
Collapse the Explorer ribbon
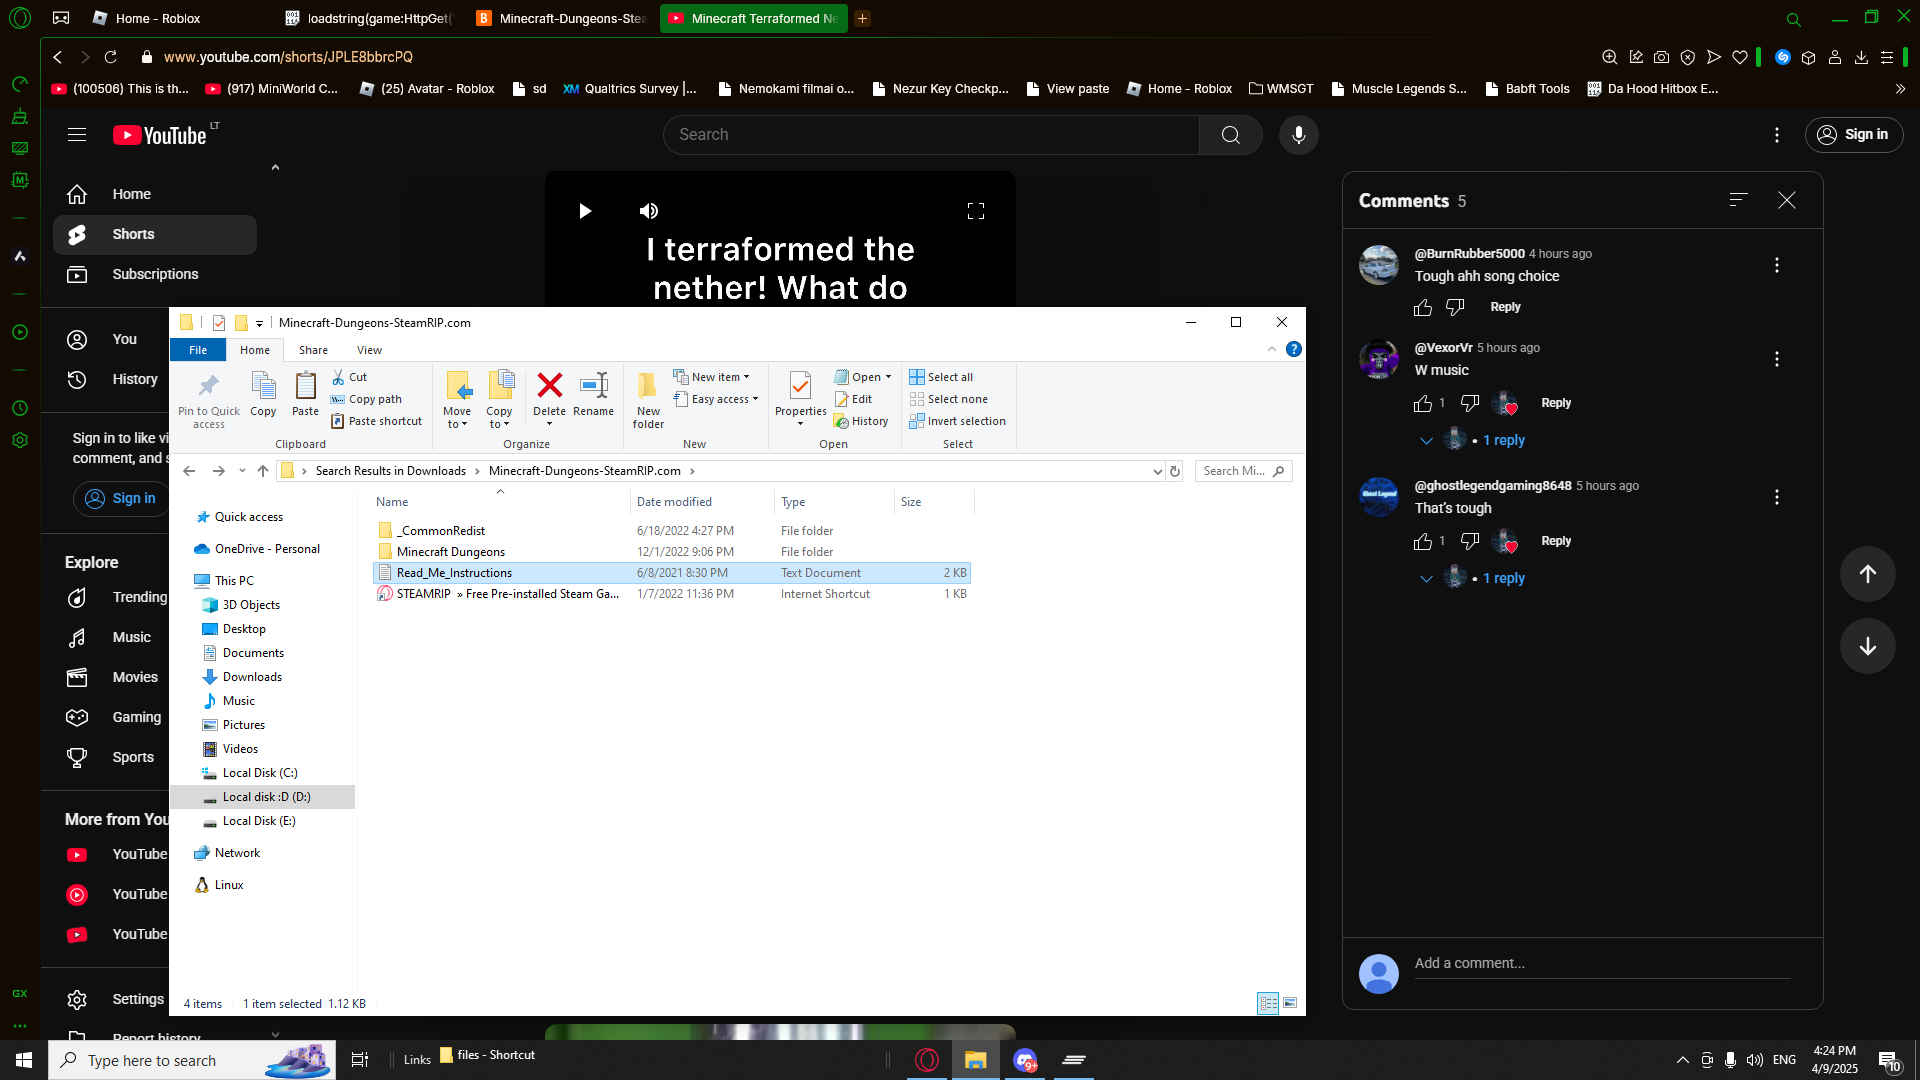click(x=1271, y=349)
